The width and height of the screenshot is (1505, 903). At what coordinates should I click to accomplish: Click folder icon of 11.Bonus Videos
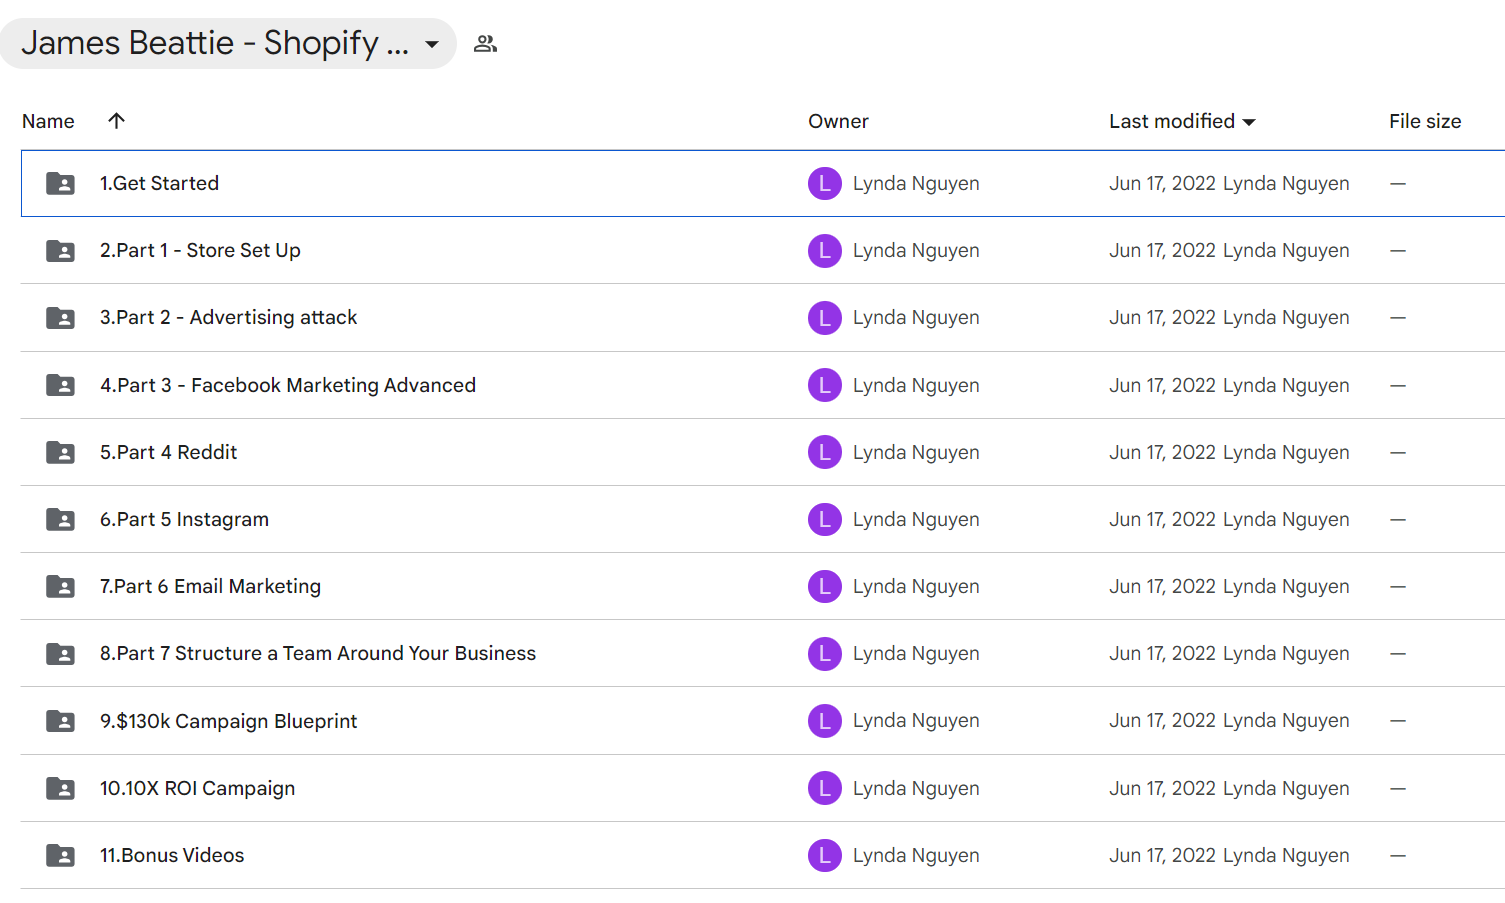60,855
